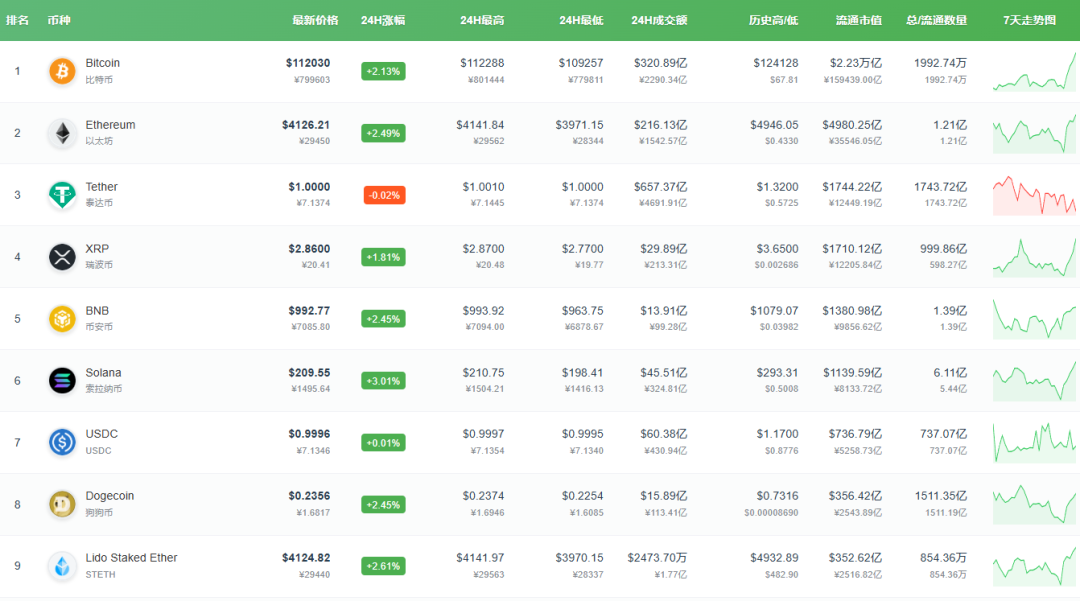Open the Ethereum name link
The height and width of the screenshot is (601, 1080).
110,125
